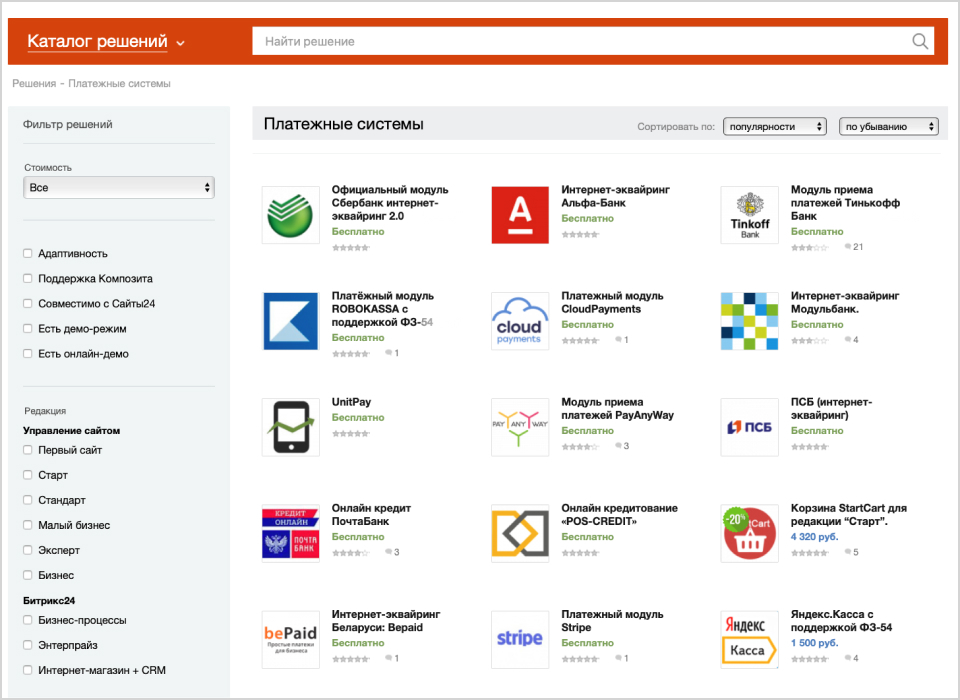Open Корзина StartCart title link
Image resolution: width=960 pixels, height=700 pixels.
tap(849, 514)
